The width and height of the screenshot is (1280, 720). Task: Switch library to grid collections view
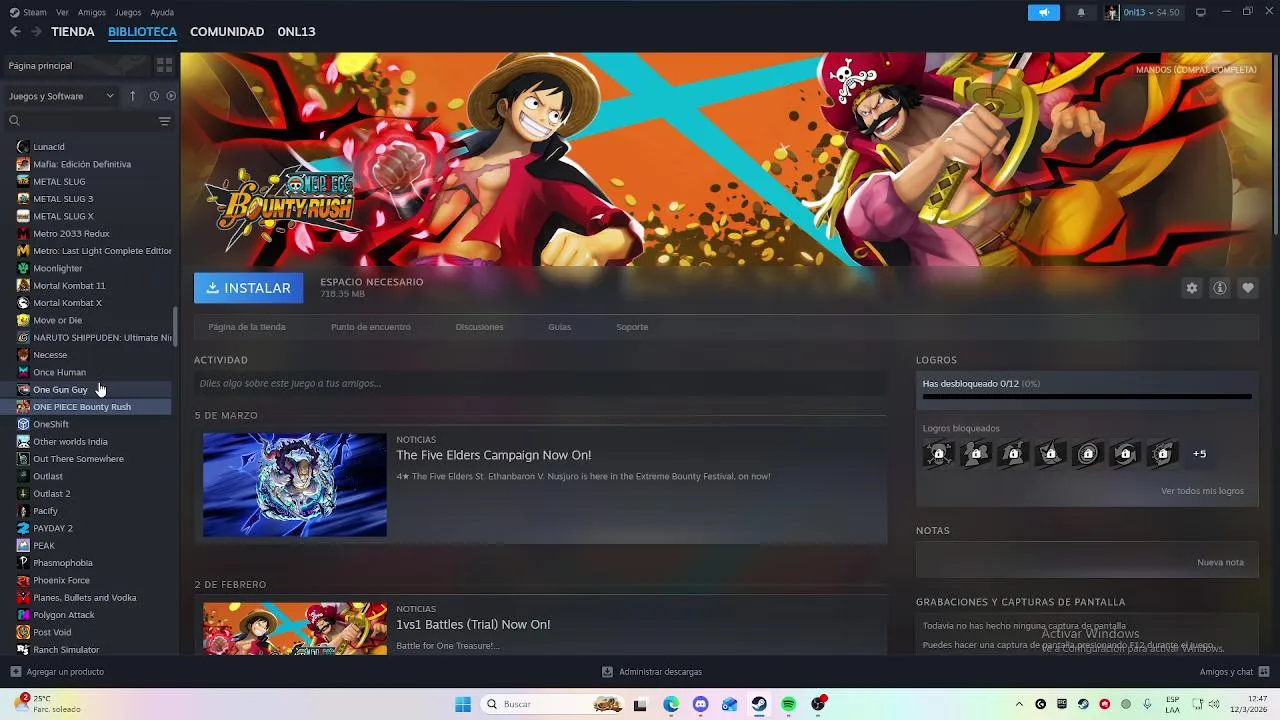click(164, 65)
